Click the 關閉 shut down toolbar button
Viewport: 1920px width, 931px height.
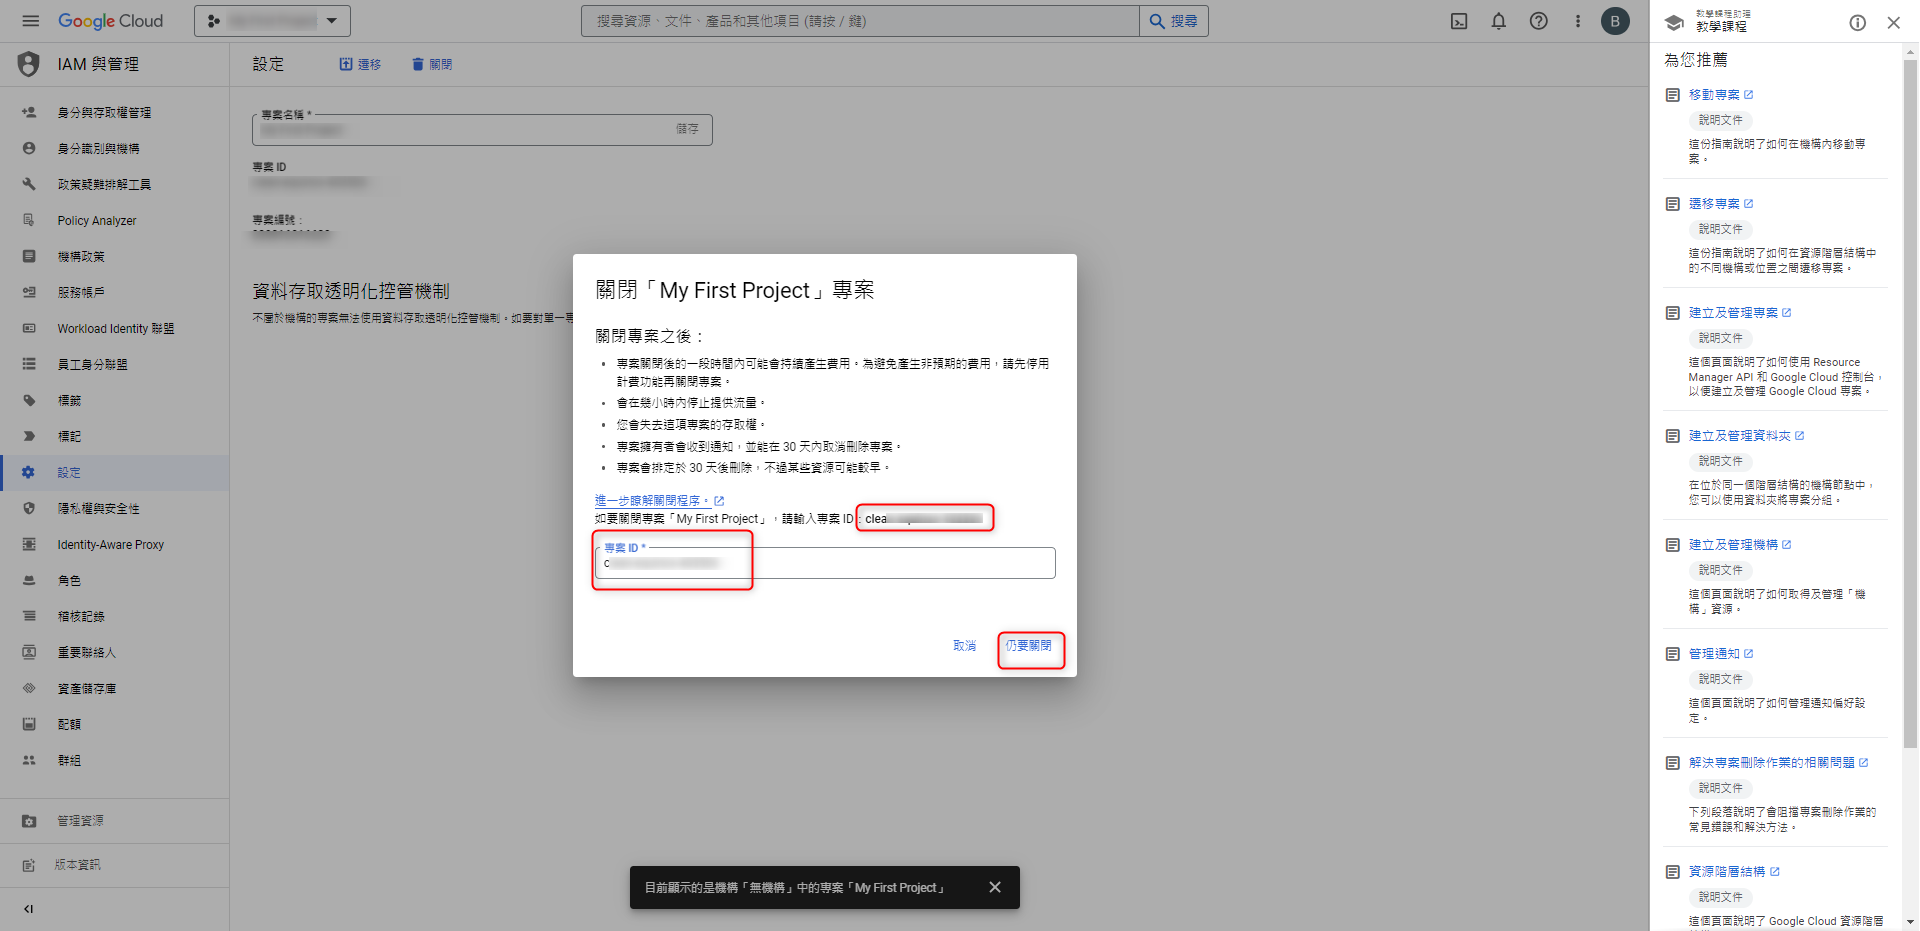(432, 64)
